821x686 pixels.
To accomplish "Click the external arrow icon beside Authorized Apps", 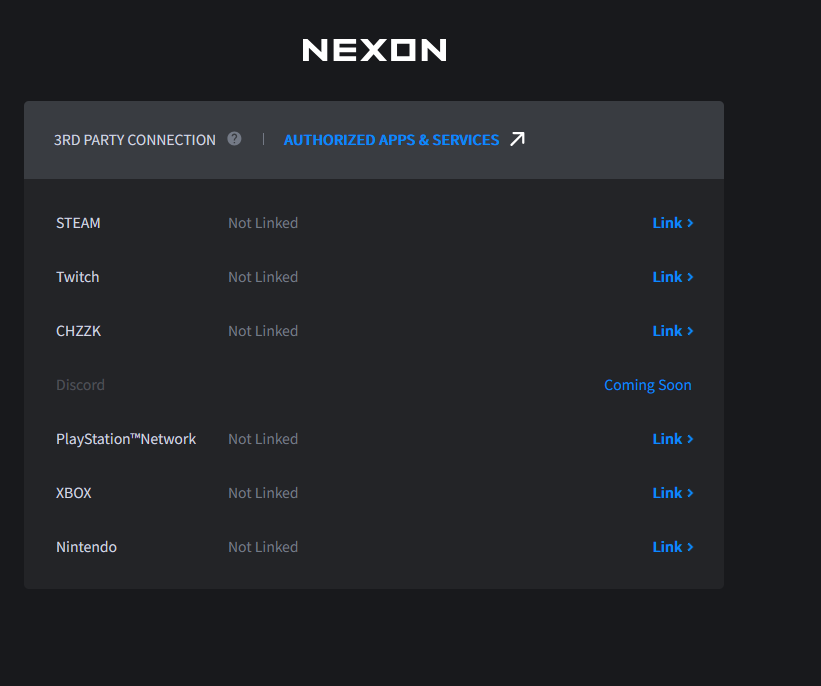I will (517, 139).
